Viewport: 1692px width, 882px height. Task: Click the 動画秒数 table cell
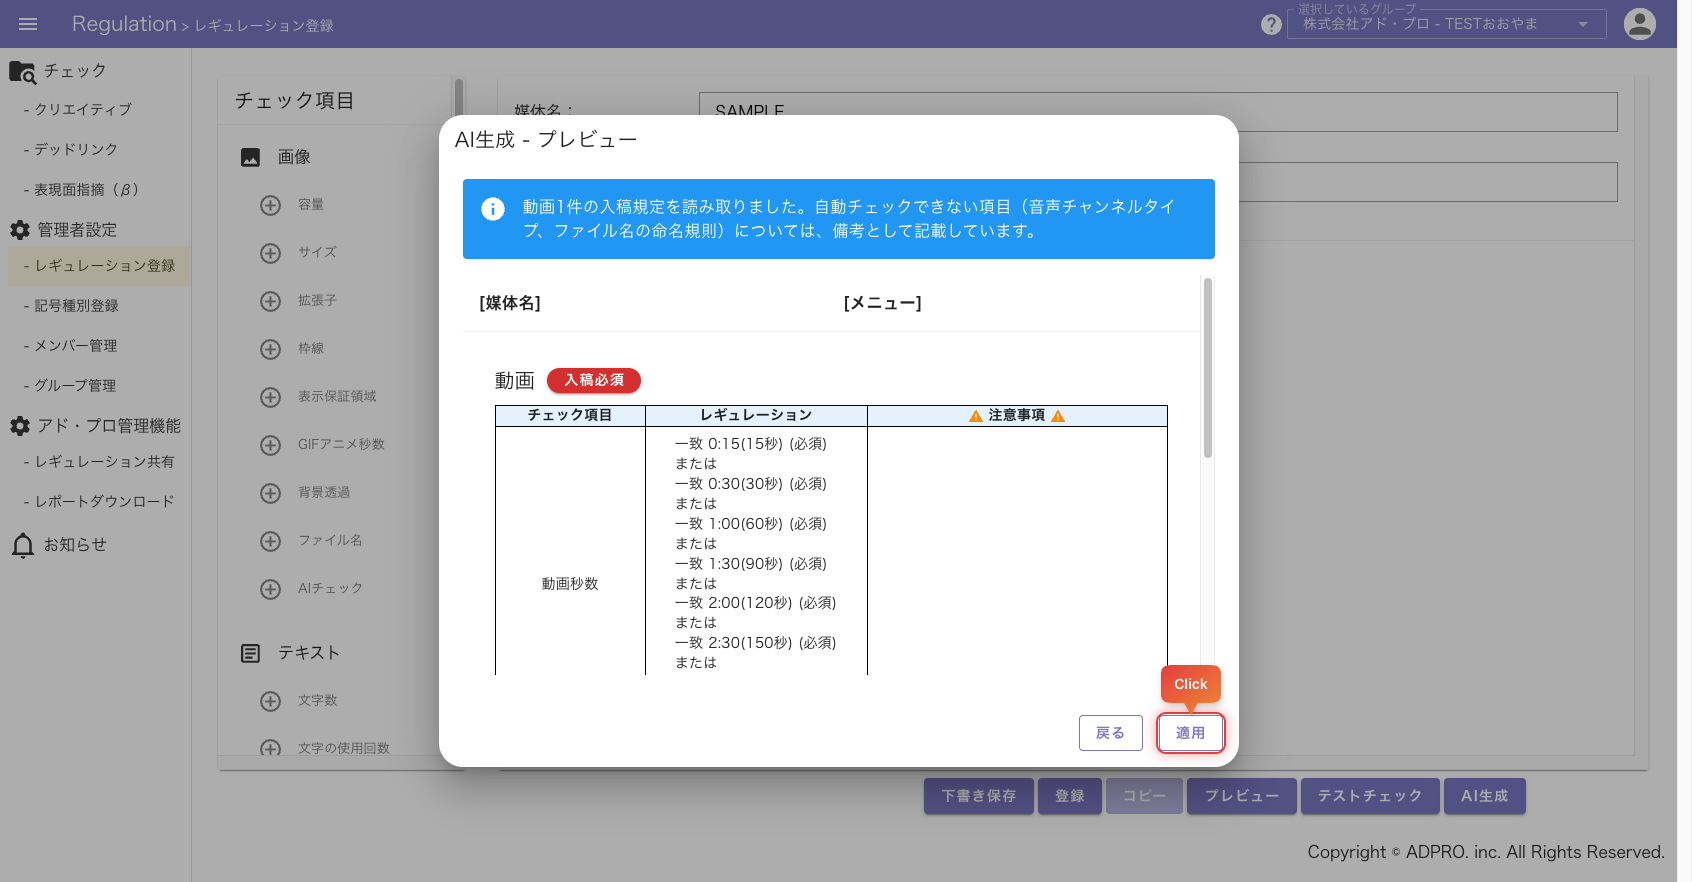coord(570,584)
